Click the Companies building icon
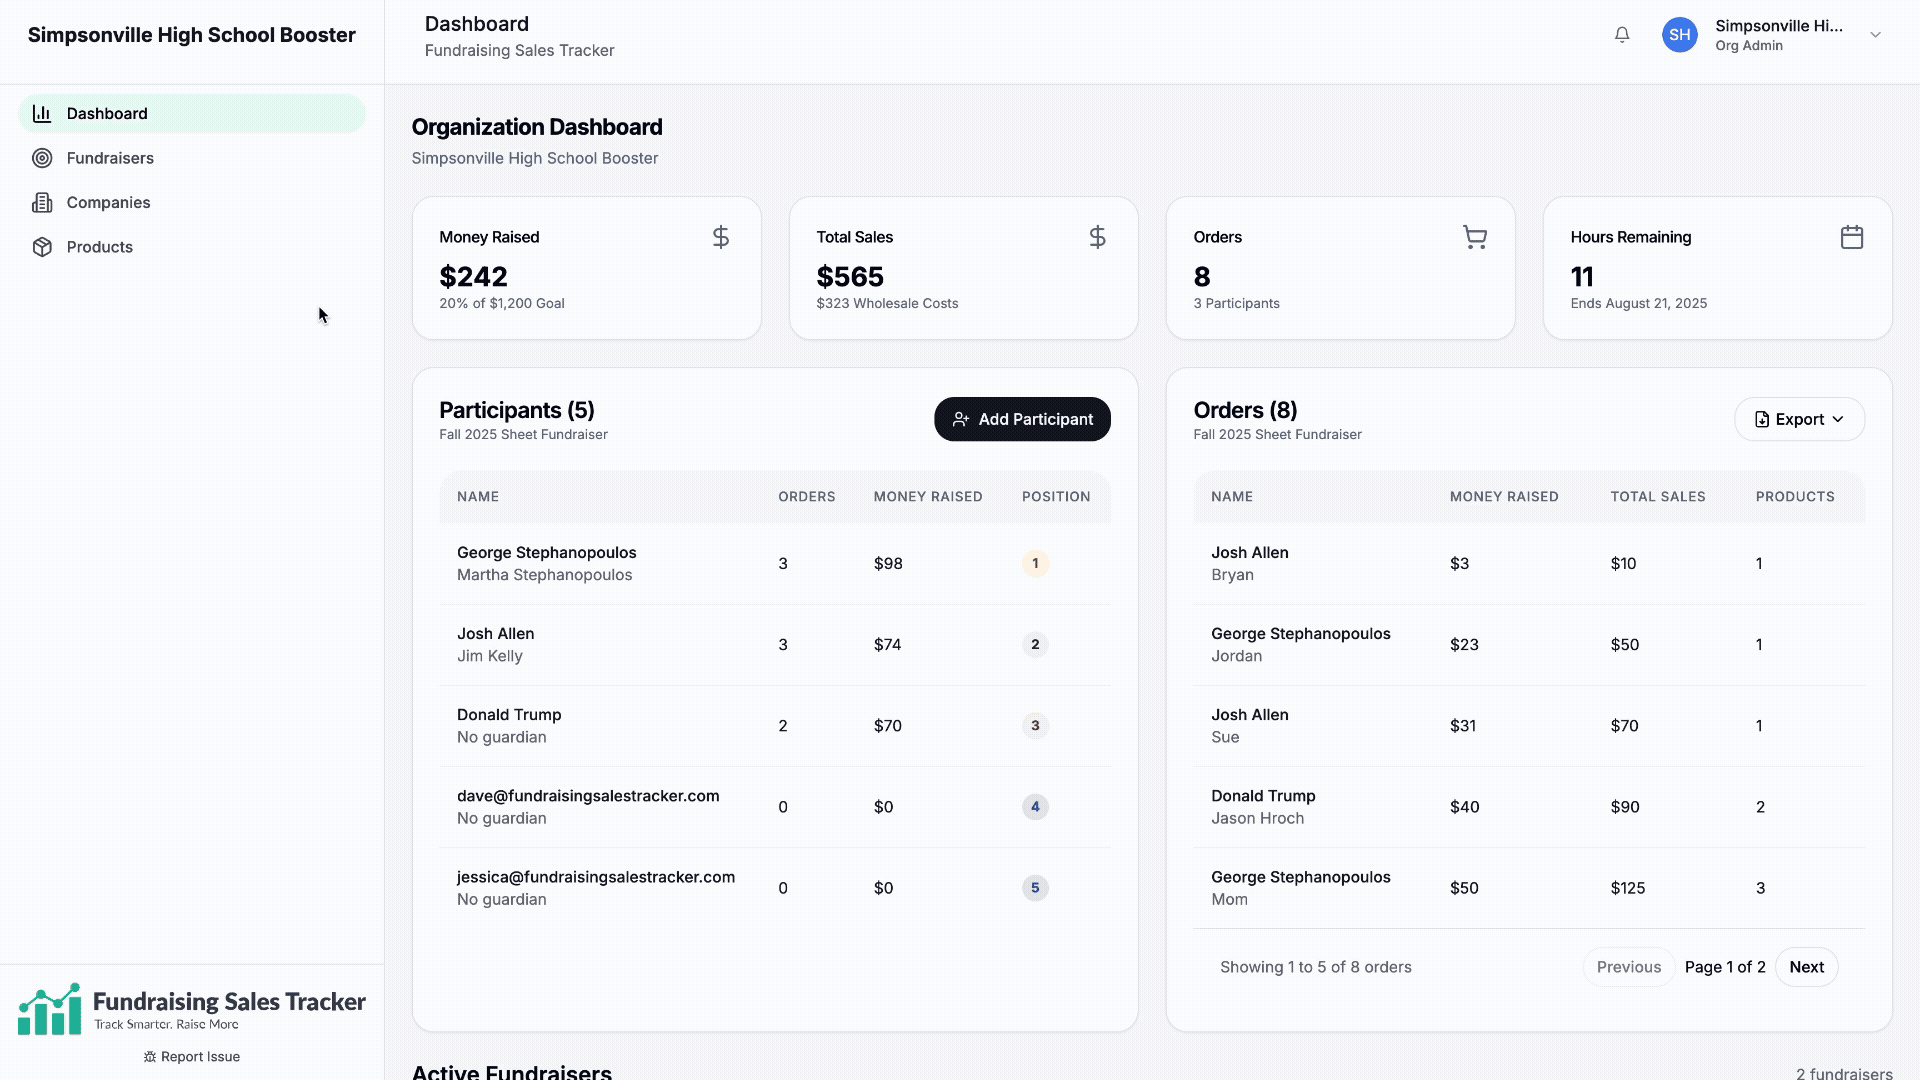 tap(42, 203)
